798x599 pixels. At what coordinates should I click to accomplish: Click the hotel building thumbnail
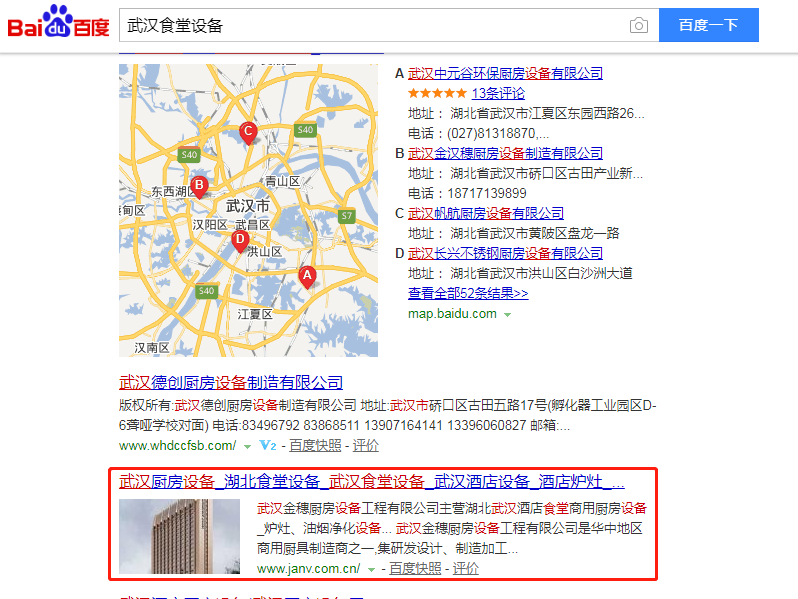[179, 536]
